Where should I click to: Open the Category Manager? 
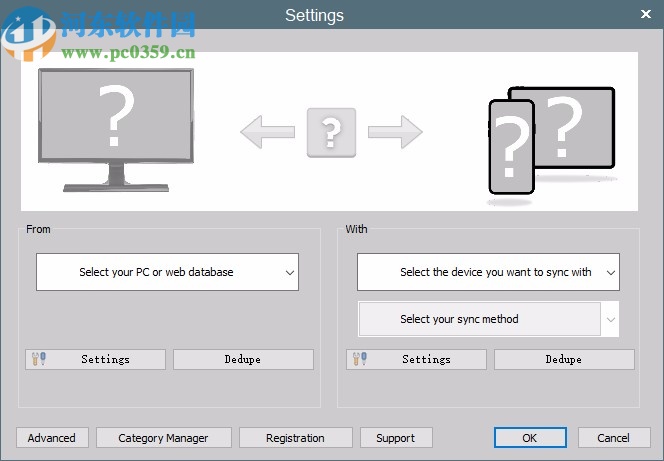164,438
